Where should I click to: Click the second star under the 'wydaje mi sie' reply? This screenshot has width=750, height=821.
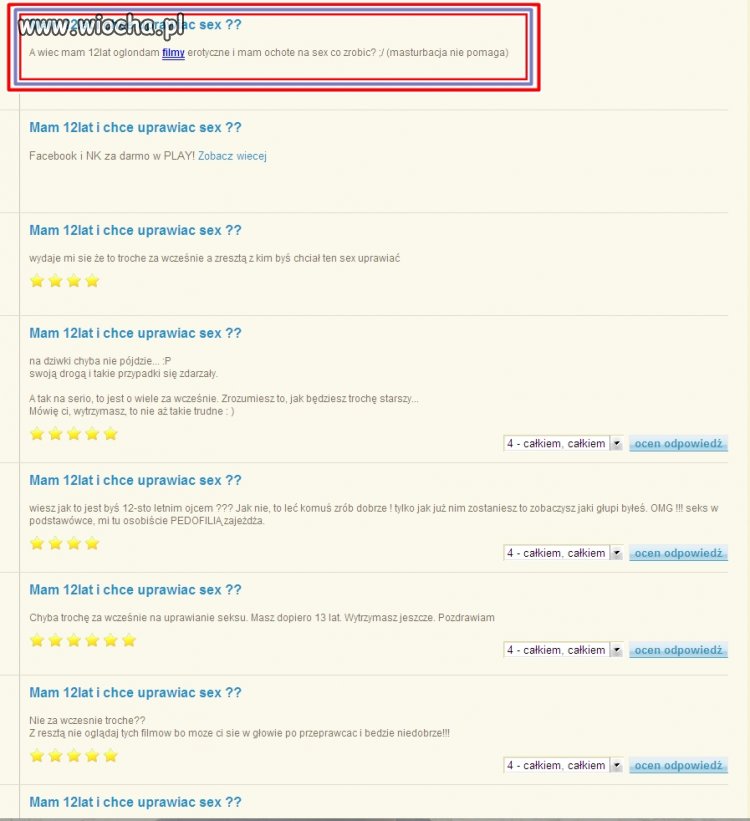coord(56,281)
